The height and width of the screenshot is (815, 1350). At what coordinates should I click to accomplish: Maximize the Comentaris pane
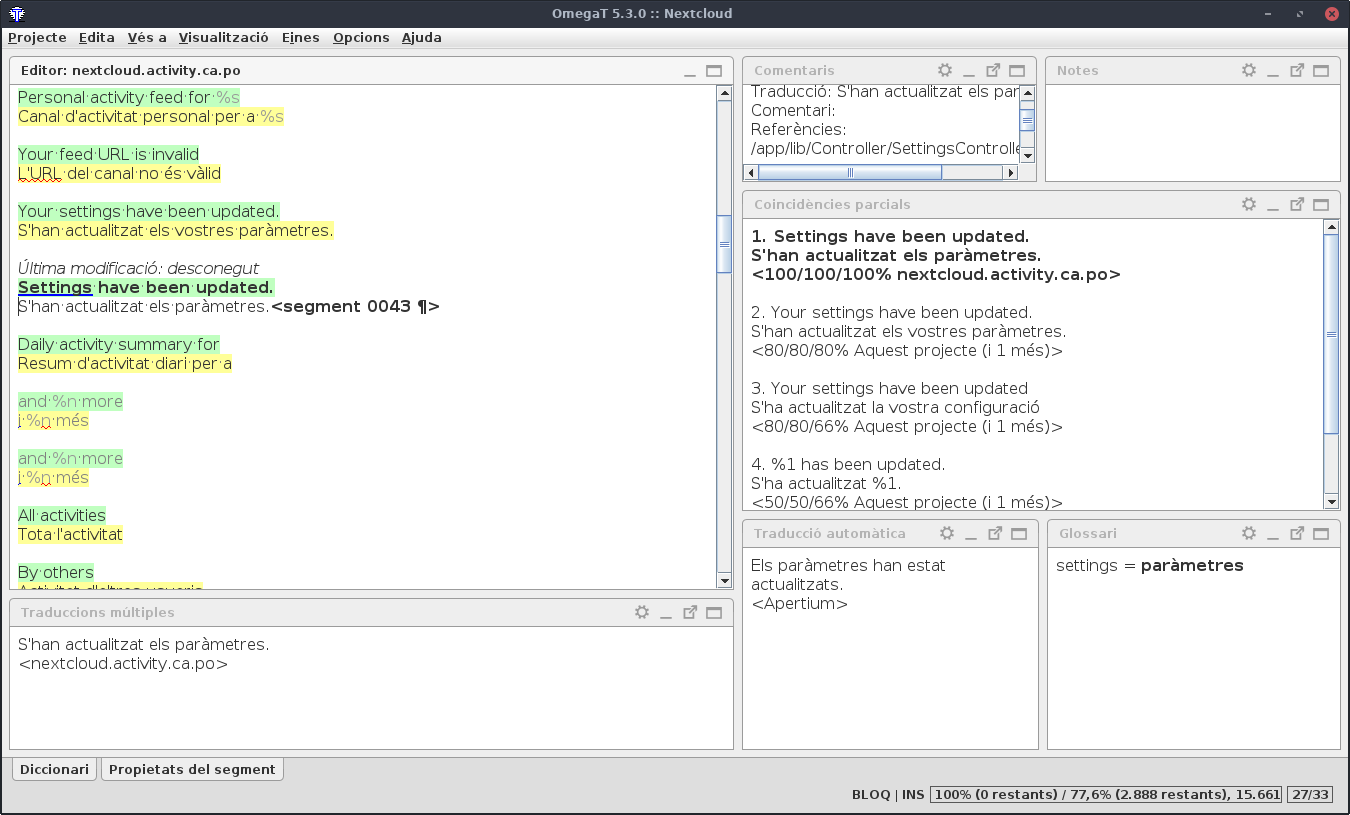tap(1017, 71)
